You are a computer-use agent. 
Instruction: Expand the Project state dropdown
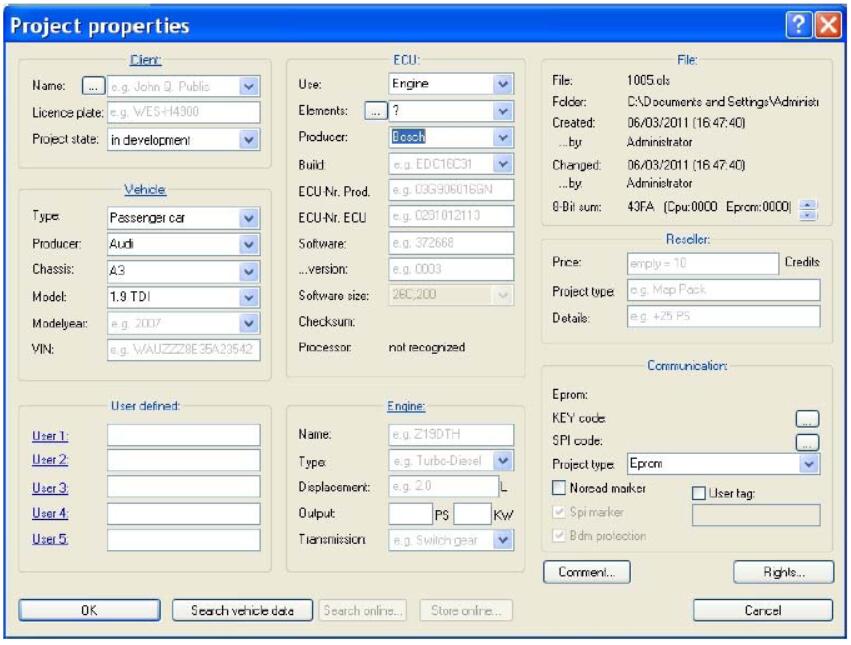click(x=250, y=139)
